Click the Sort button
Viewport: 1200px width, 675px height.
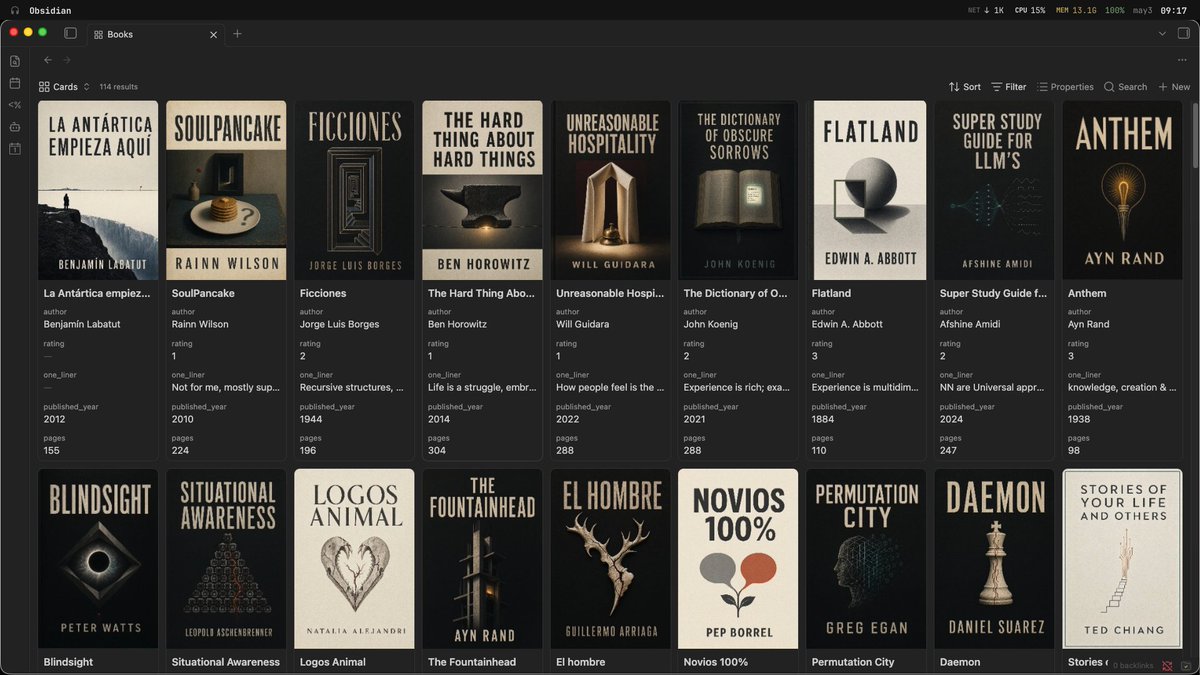tap(965, 87)
